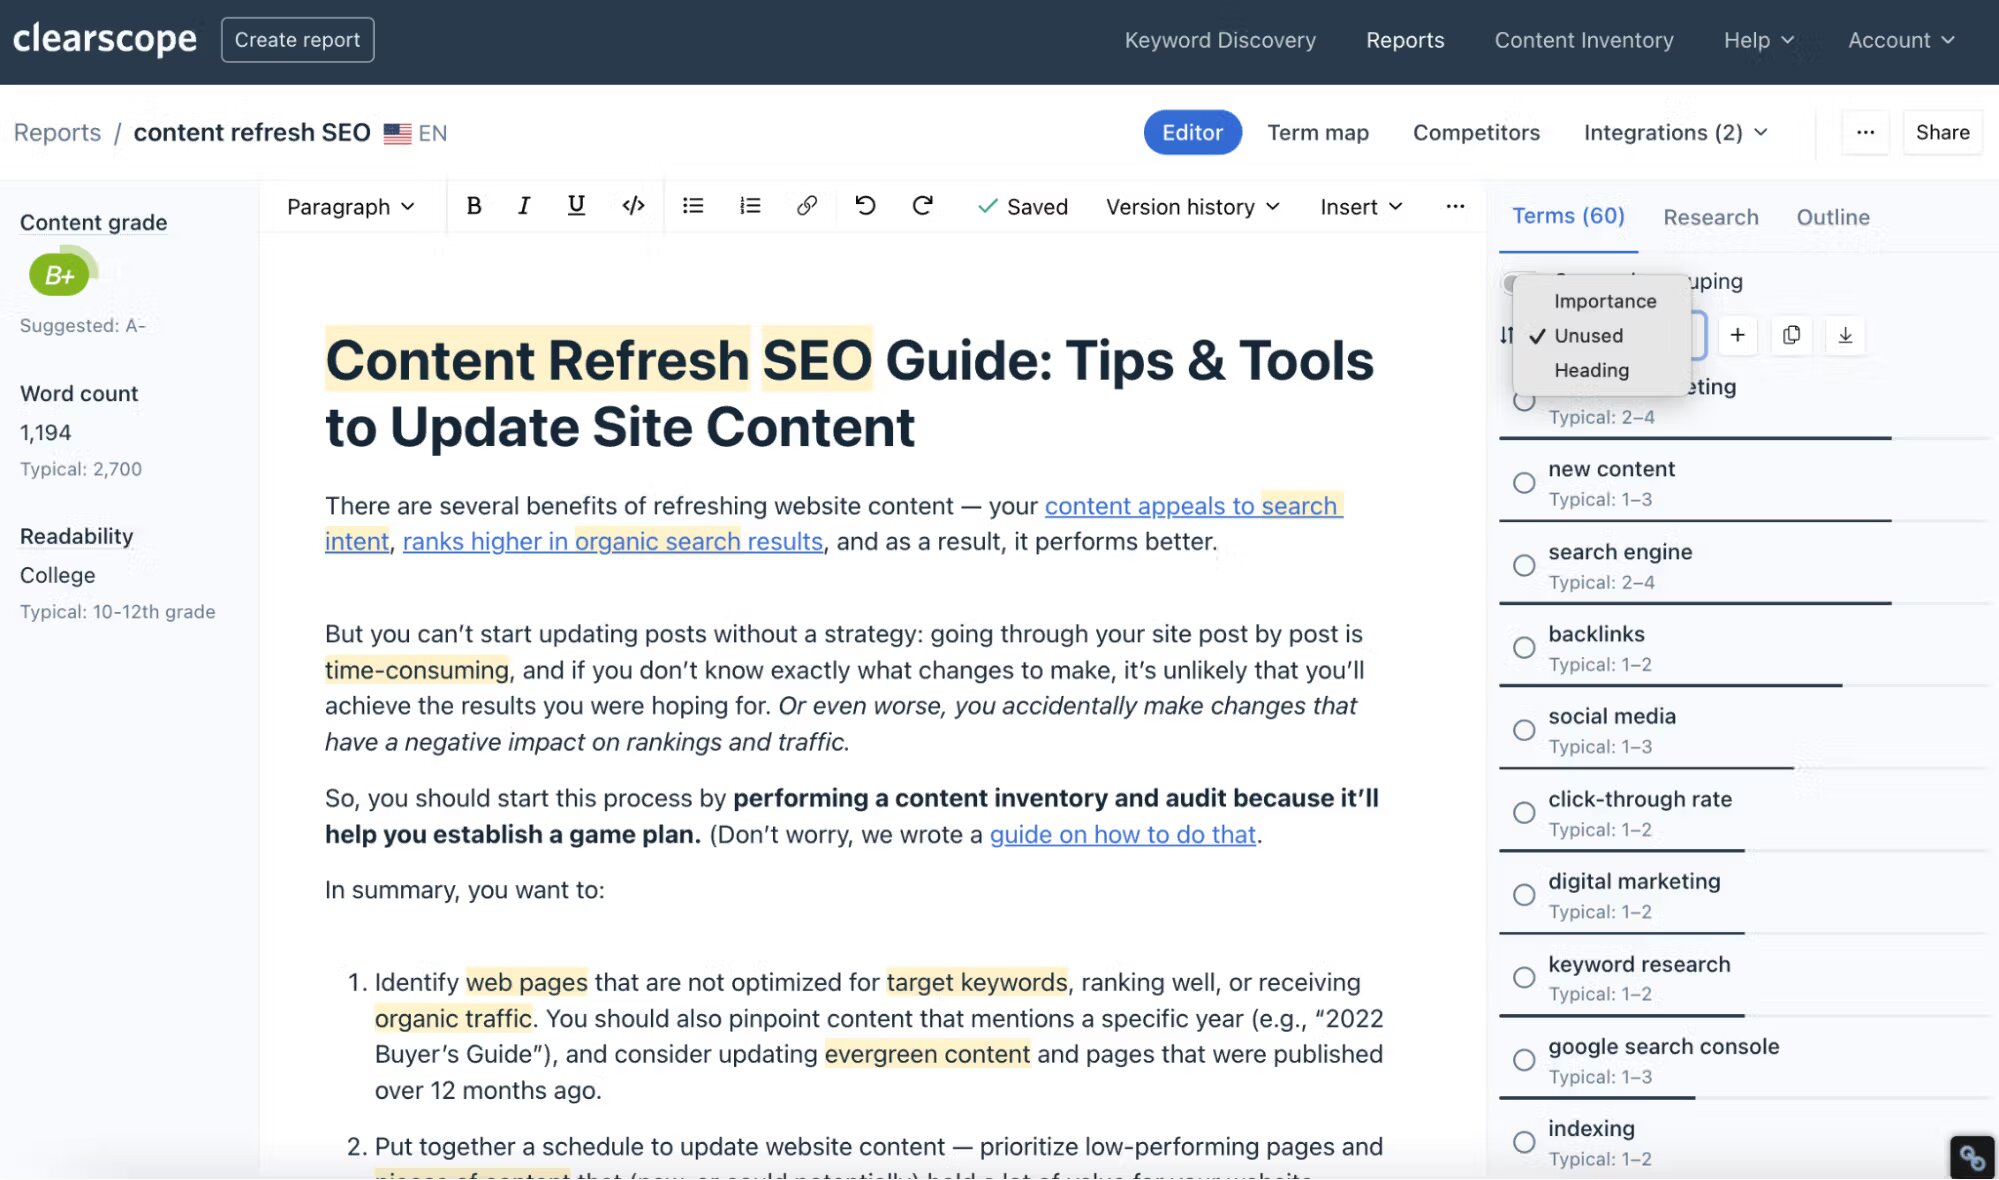This screenshot has height=1180, width=1999.
Task: Open the ellipsis overflow menu next to Share
Action: pos(1864,132)
